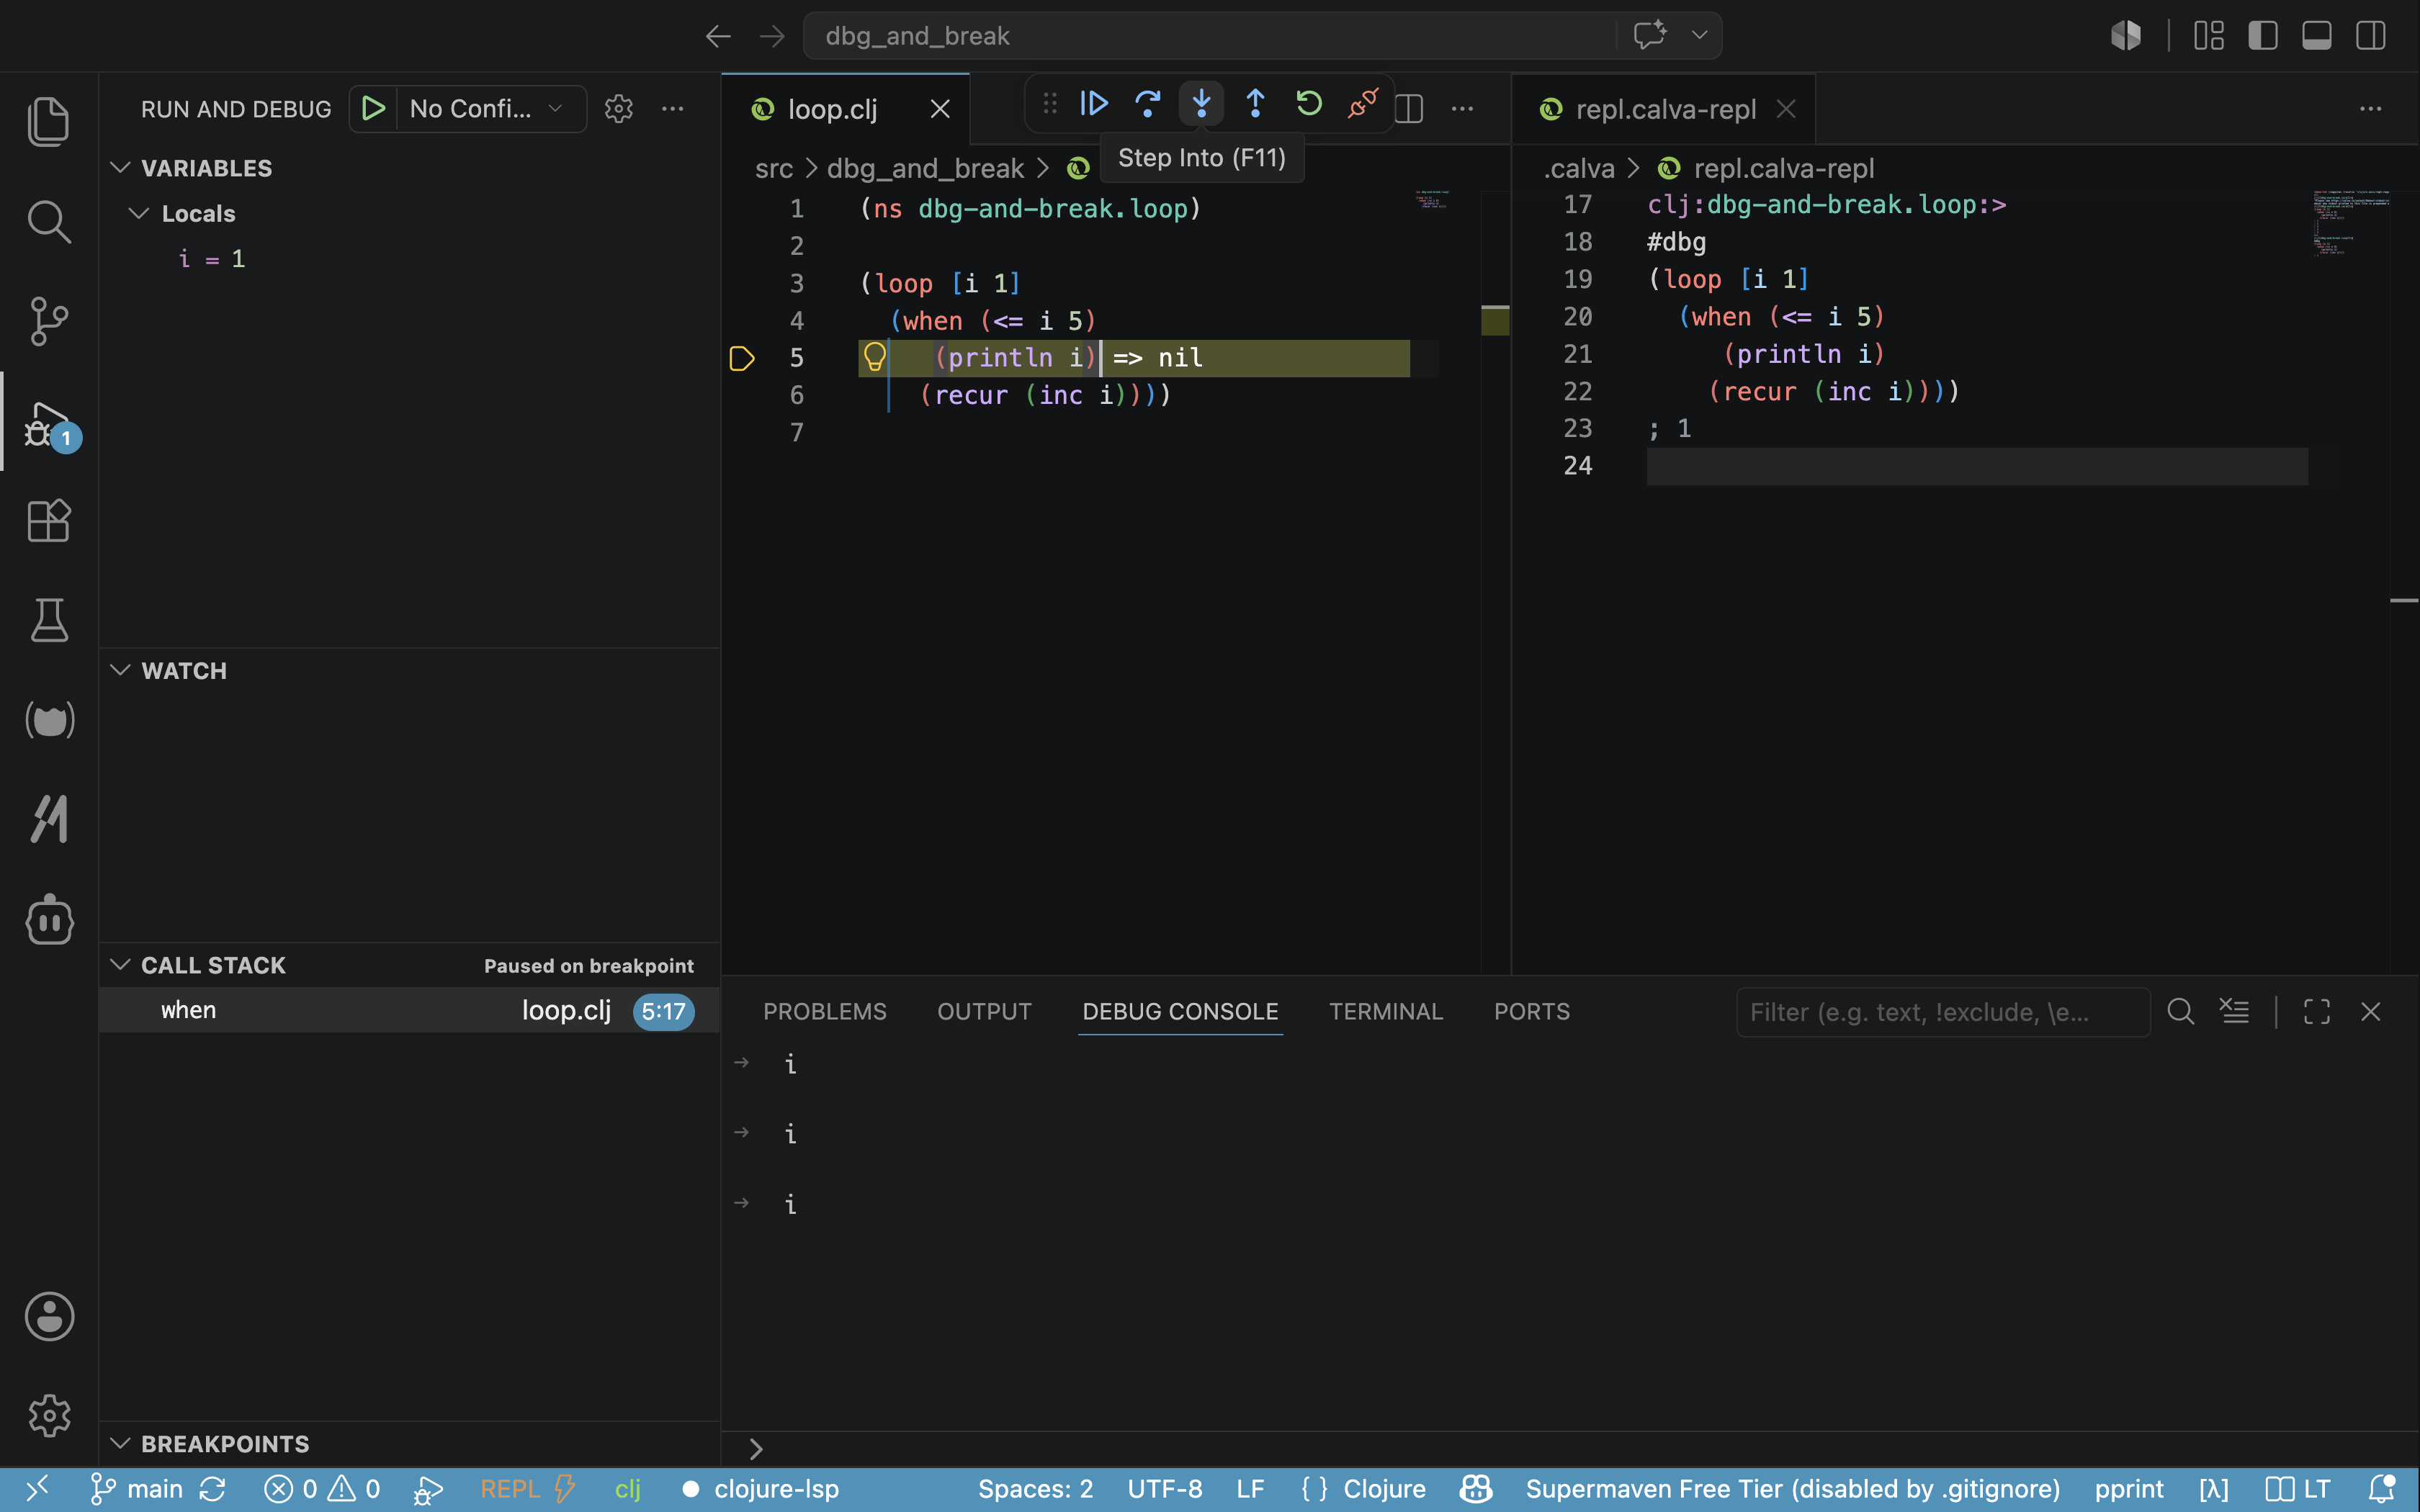This screenshot has width=2420, height=1512.
Task: Click Step Out in the debug toolbar
Action: (x=1255, y=103)
